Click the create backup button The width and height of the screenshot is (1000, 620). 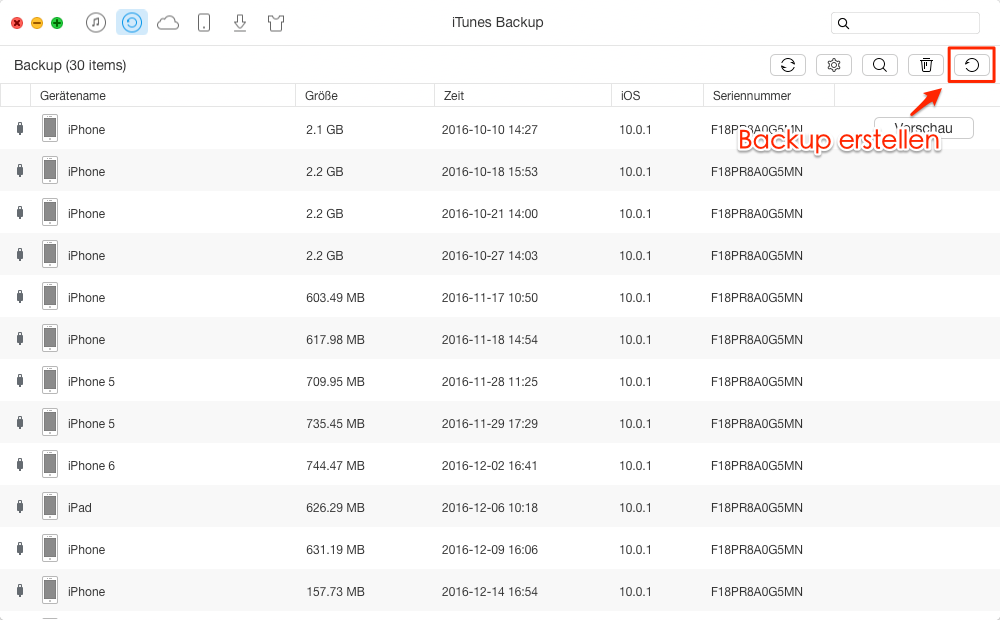971,65
